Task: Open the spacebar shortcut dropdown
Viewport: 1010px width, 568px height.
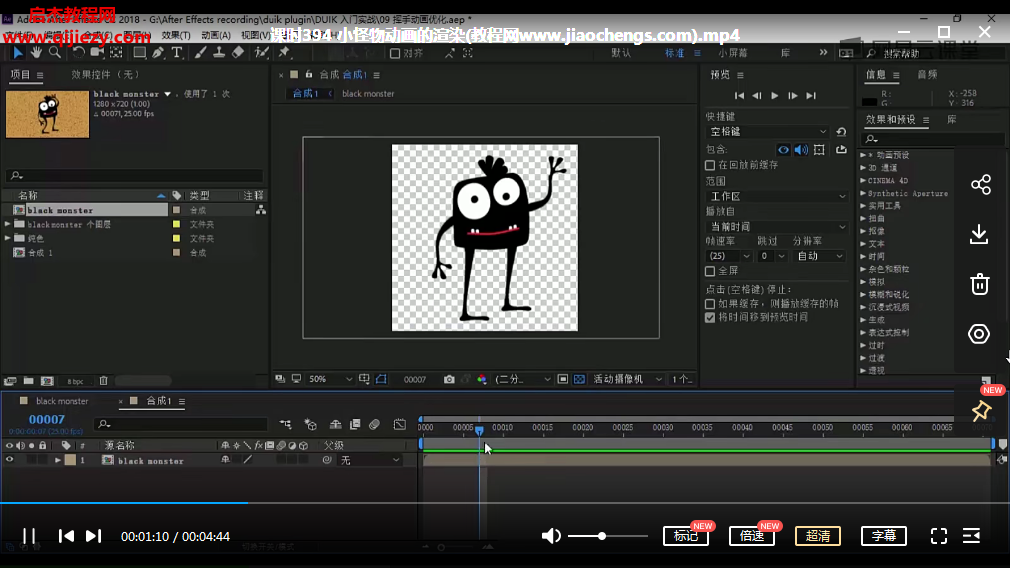Action: [x=767, y=131]
